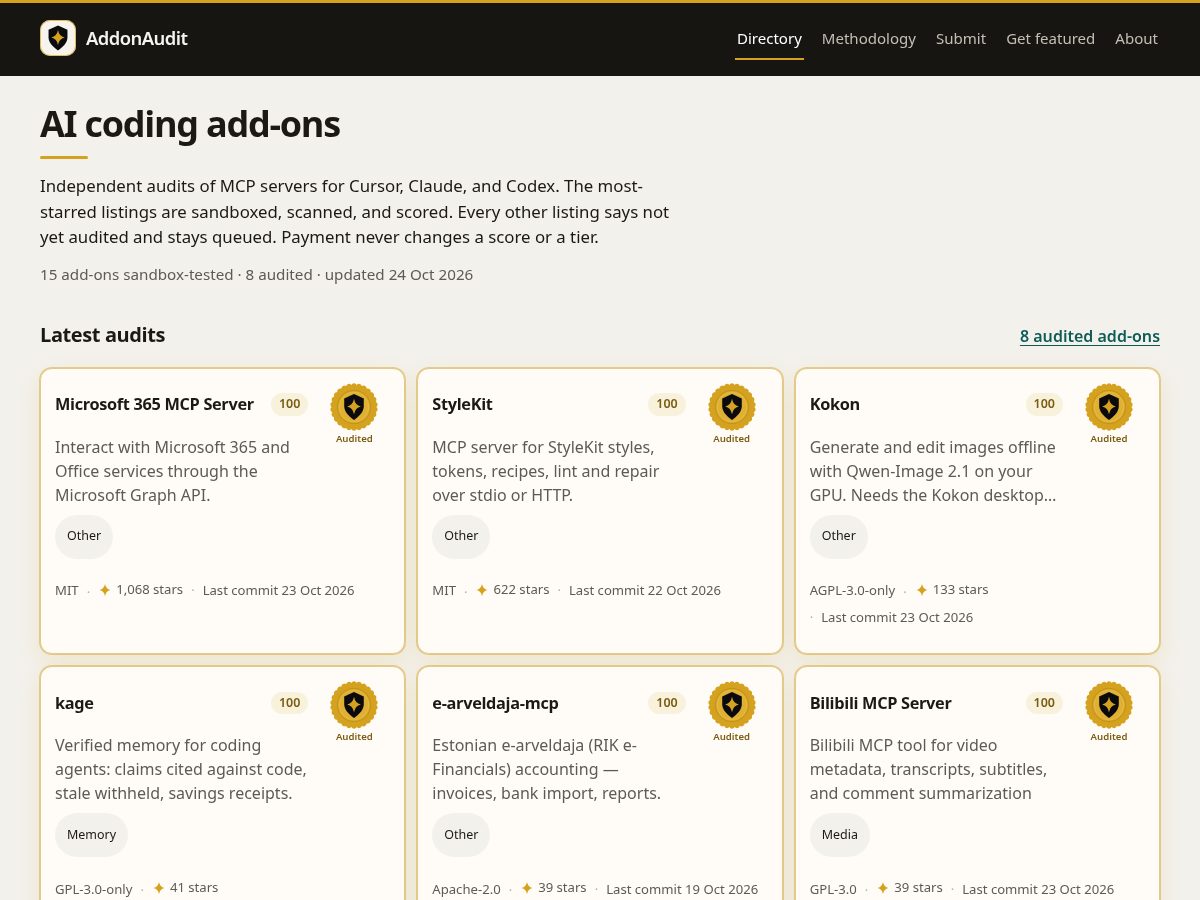Click the star icon beside 1,068 stars
This screenshot has height=900, width=1200.
(x=105, y=590)
